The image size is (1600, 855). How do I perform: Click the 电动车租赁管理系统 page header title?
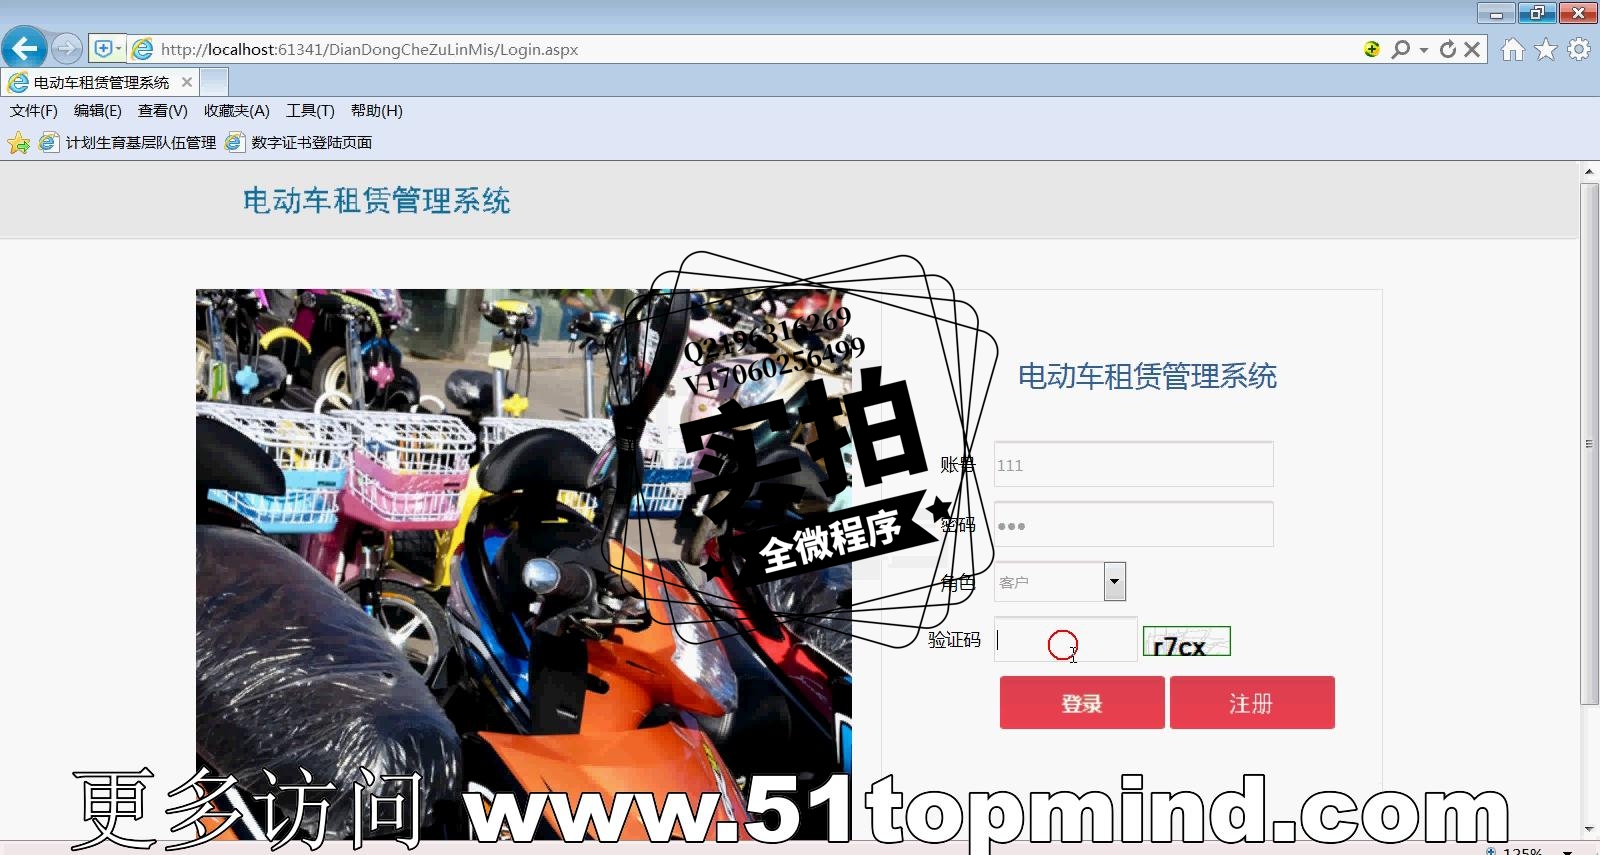pos(377,201)
